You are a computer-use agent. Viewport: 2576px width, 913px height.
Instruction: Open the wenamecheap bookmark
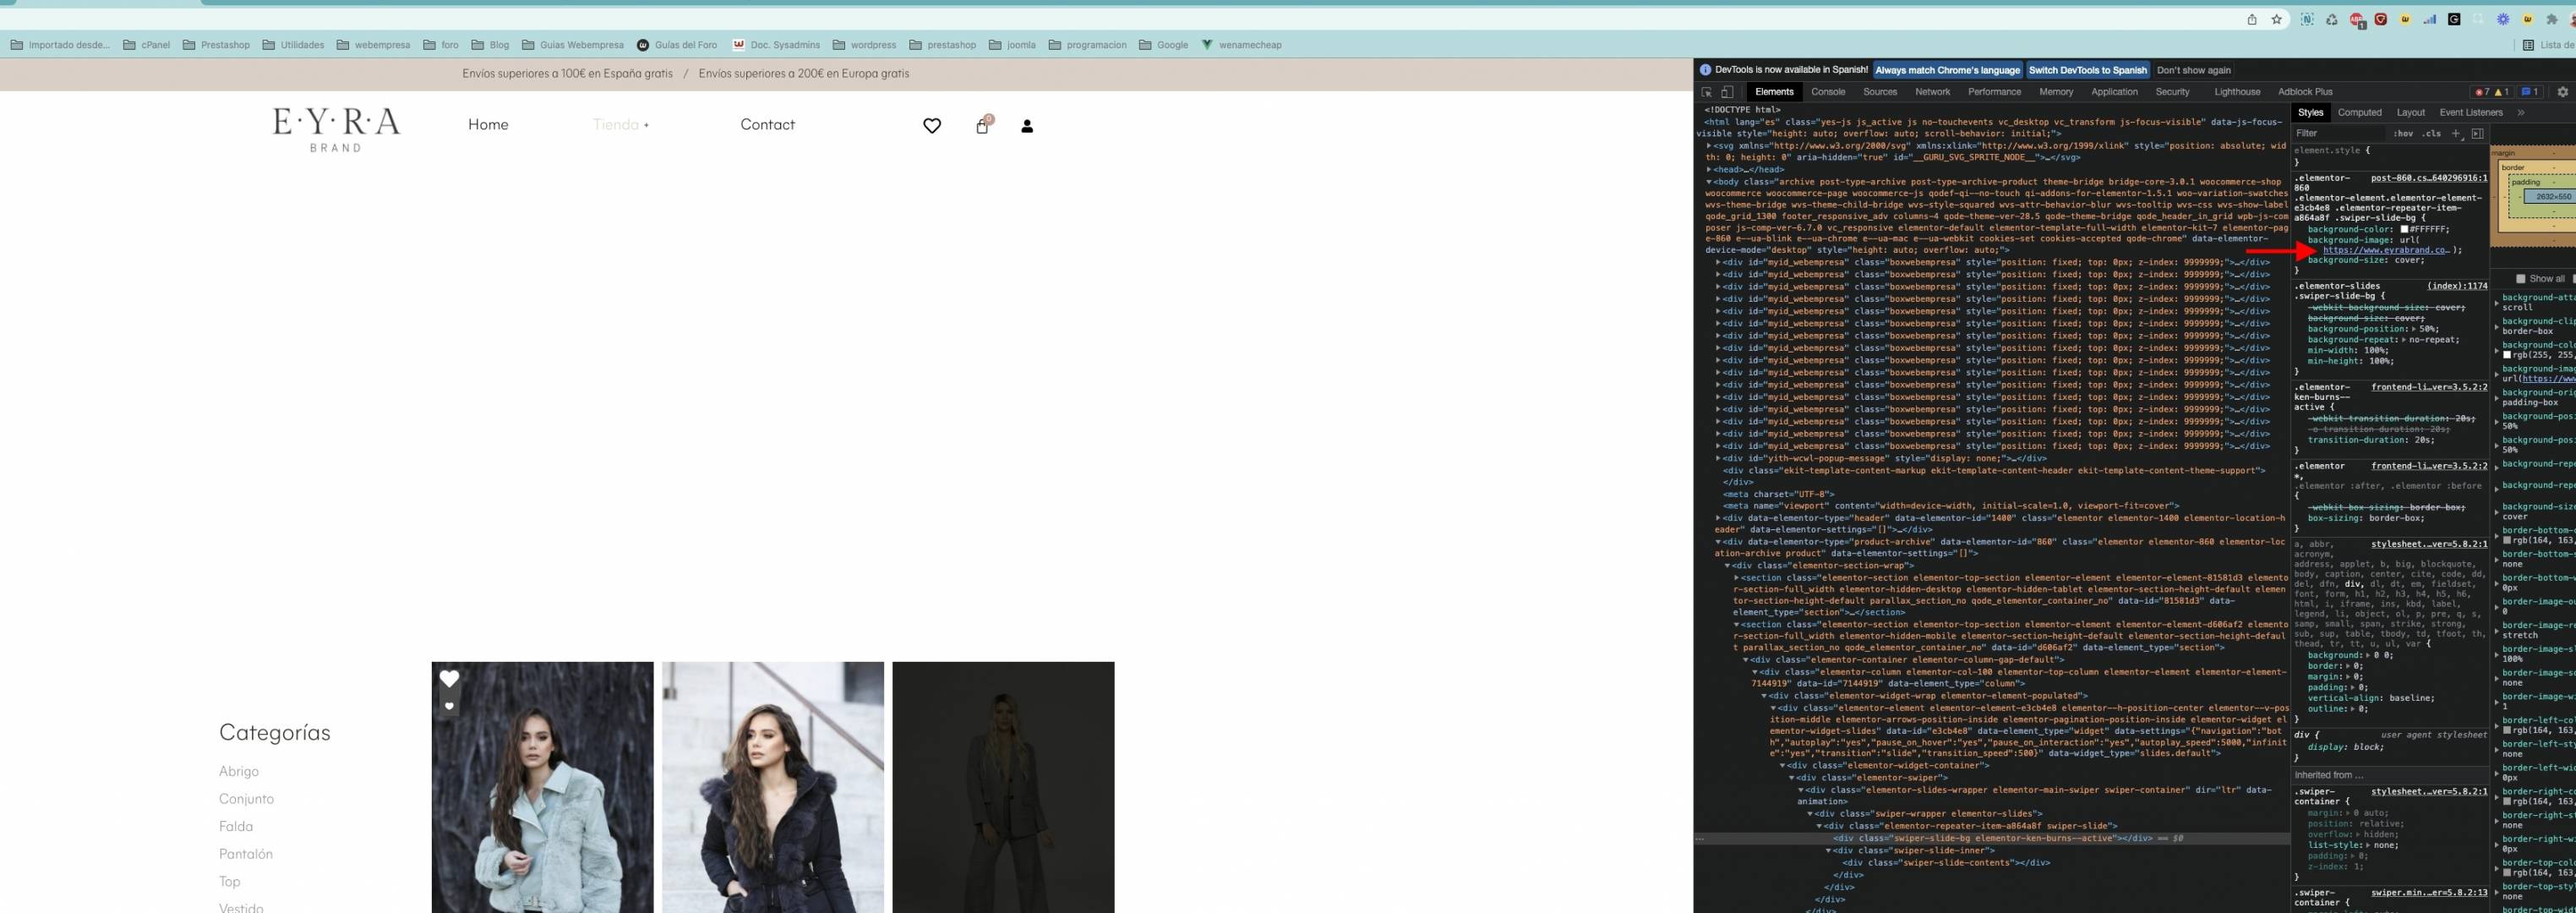click(x=1241, y=45)
